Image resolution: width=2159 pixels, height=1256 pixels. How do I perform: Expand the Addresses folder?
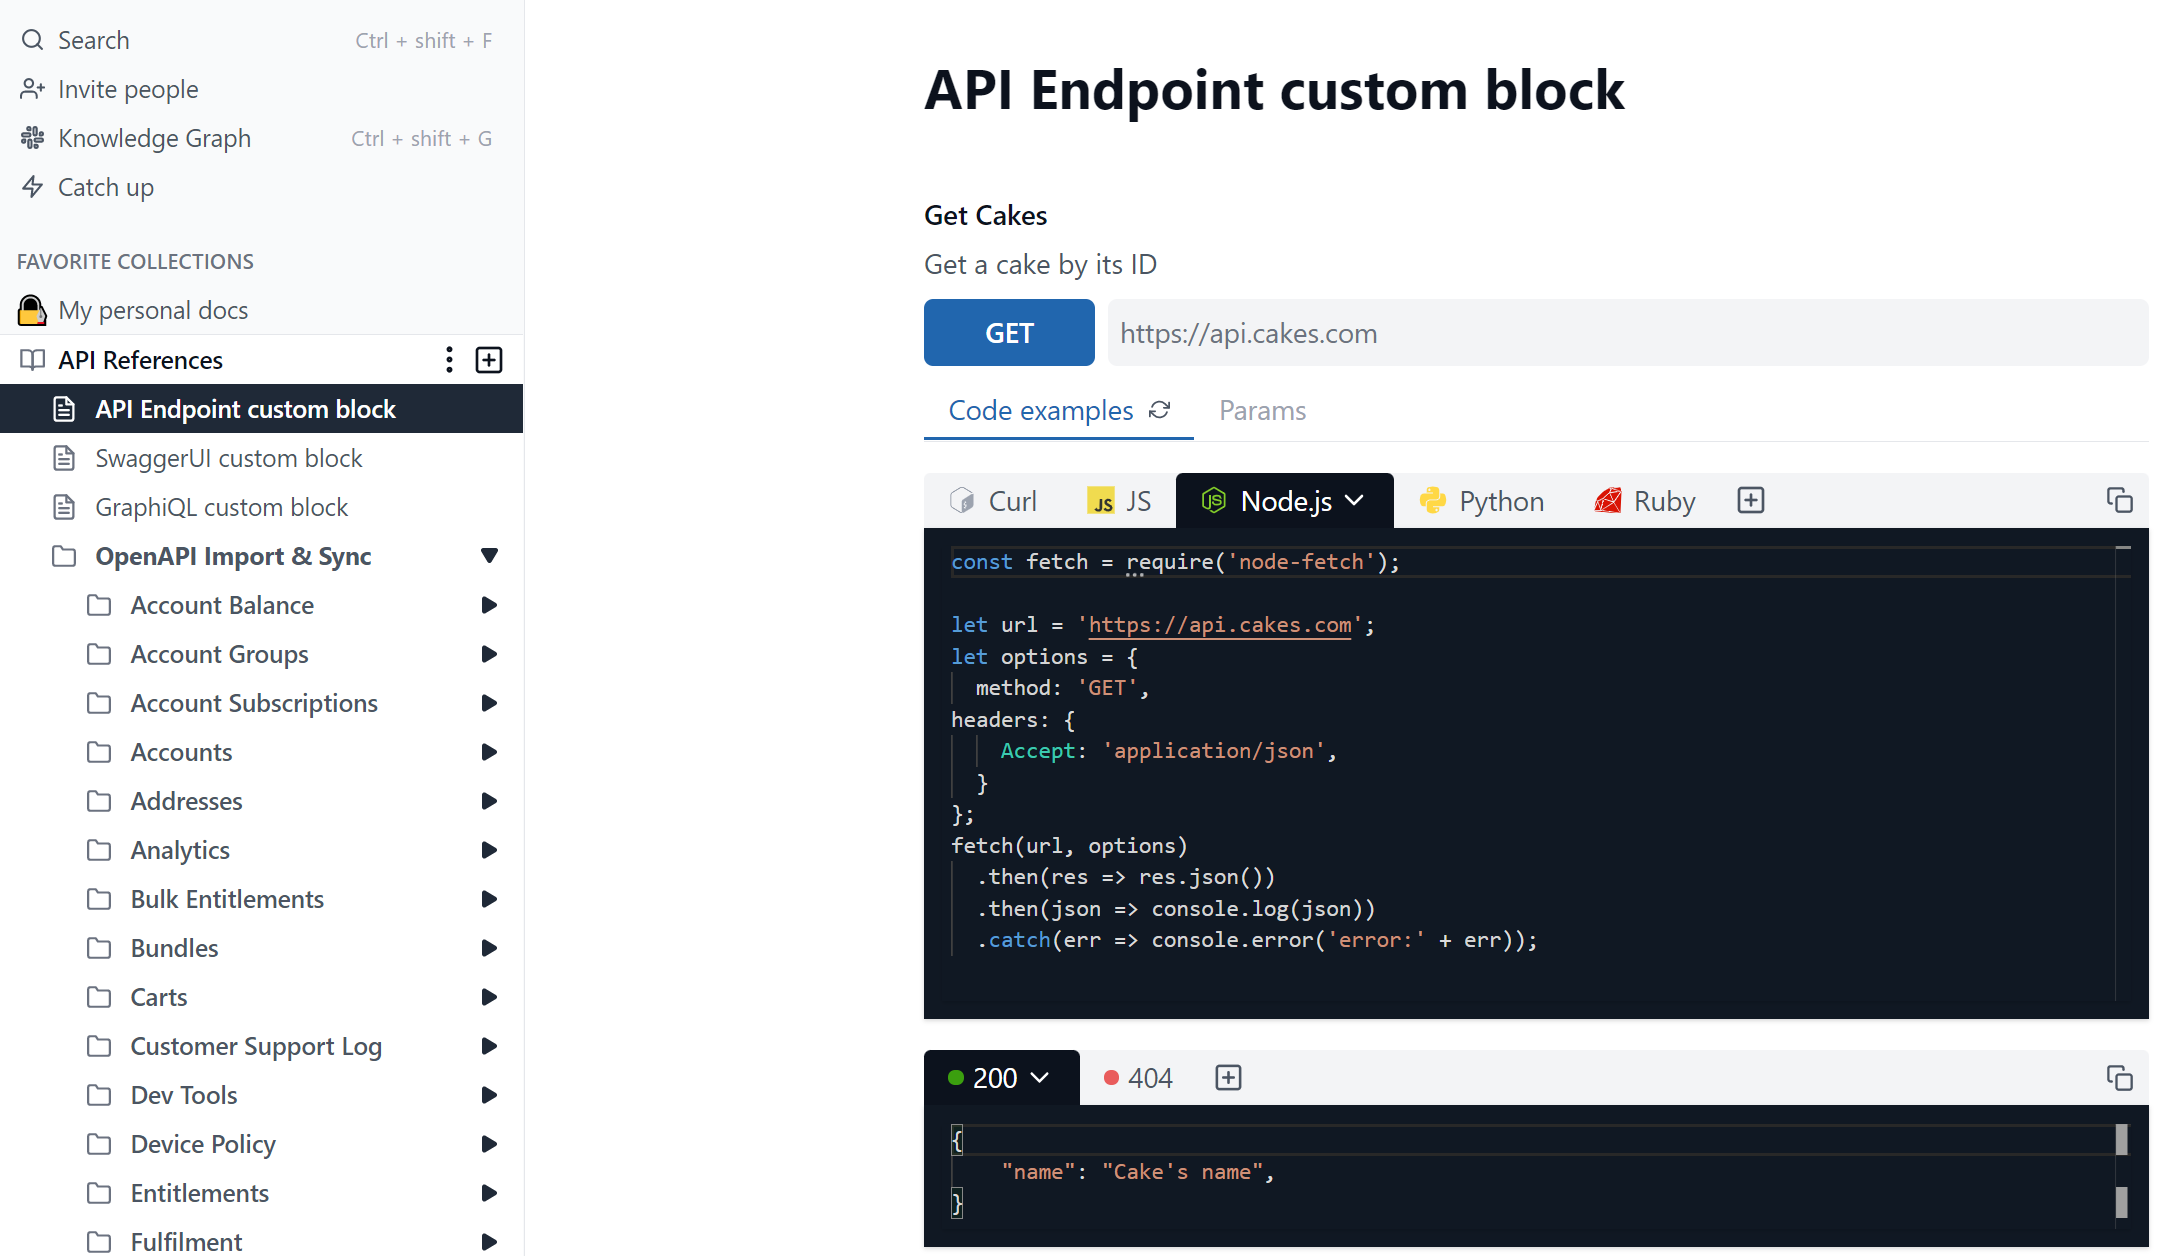pos(489,801)
